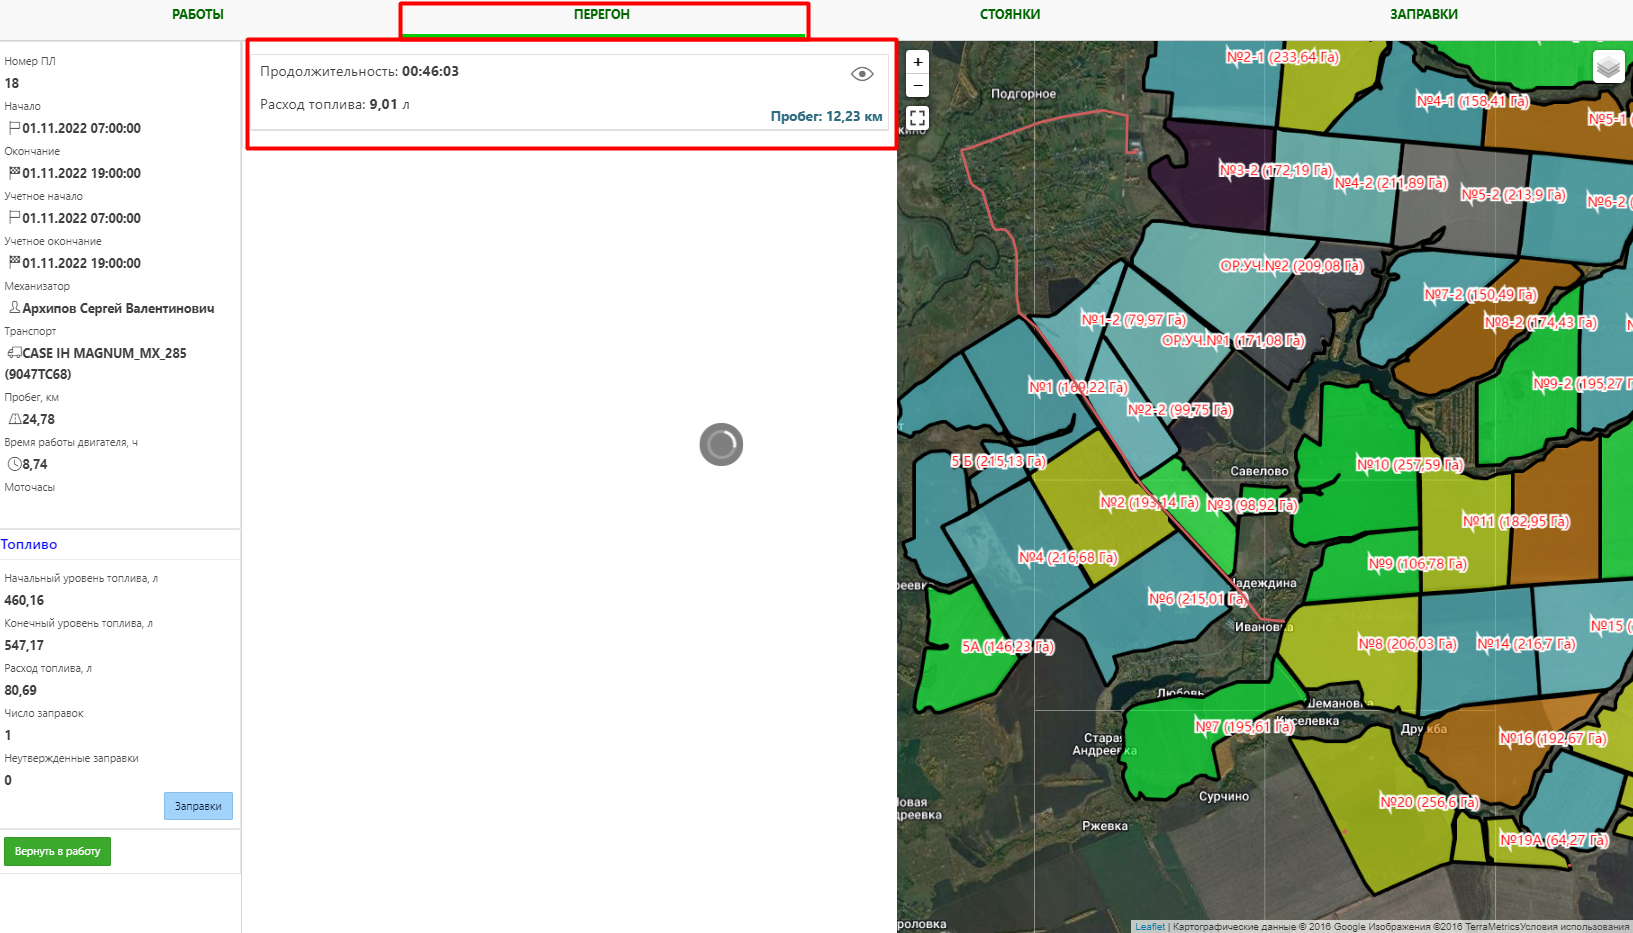Select the haul card showing Пробег 12,23 км

tap(570, 93)
